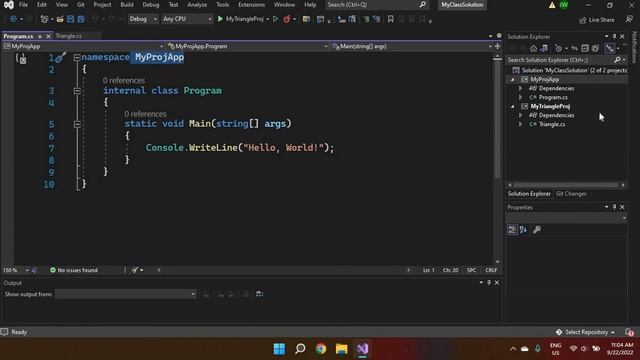
Task: Open the Build menu
Action: tap(127, 4)
